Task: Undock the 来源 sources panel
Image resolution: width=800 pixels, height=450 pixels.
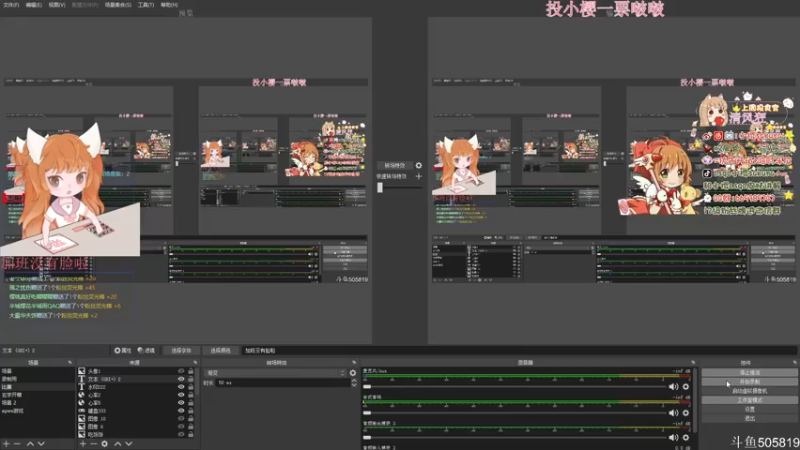Action: tap(195, 362)
